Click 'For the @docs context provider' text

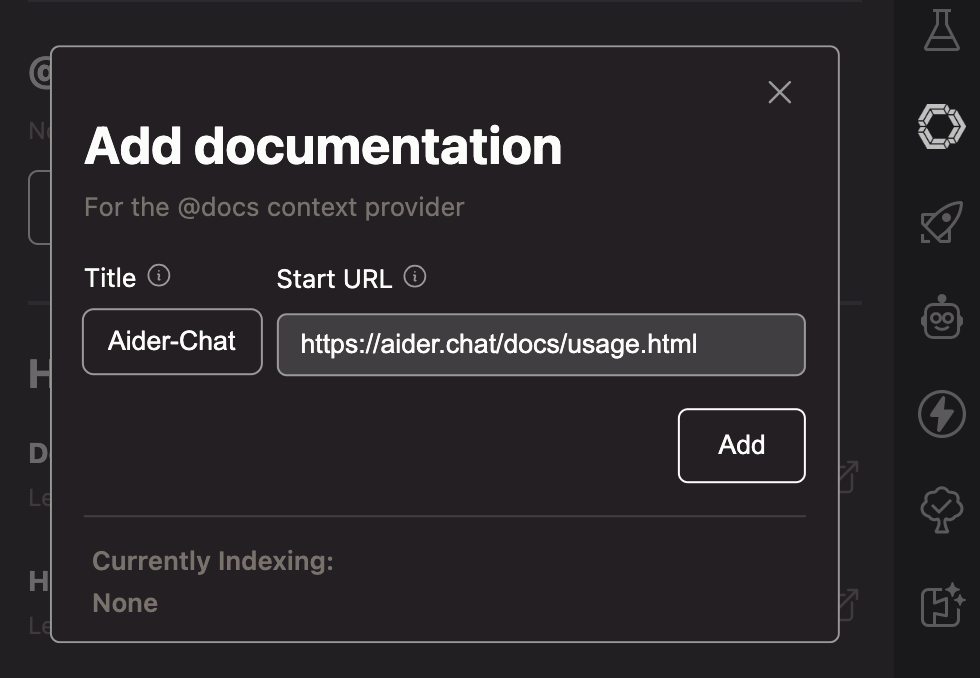pyautogui.click(x=274, y=207)
